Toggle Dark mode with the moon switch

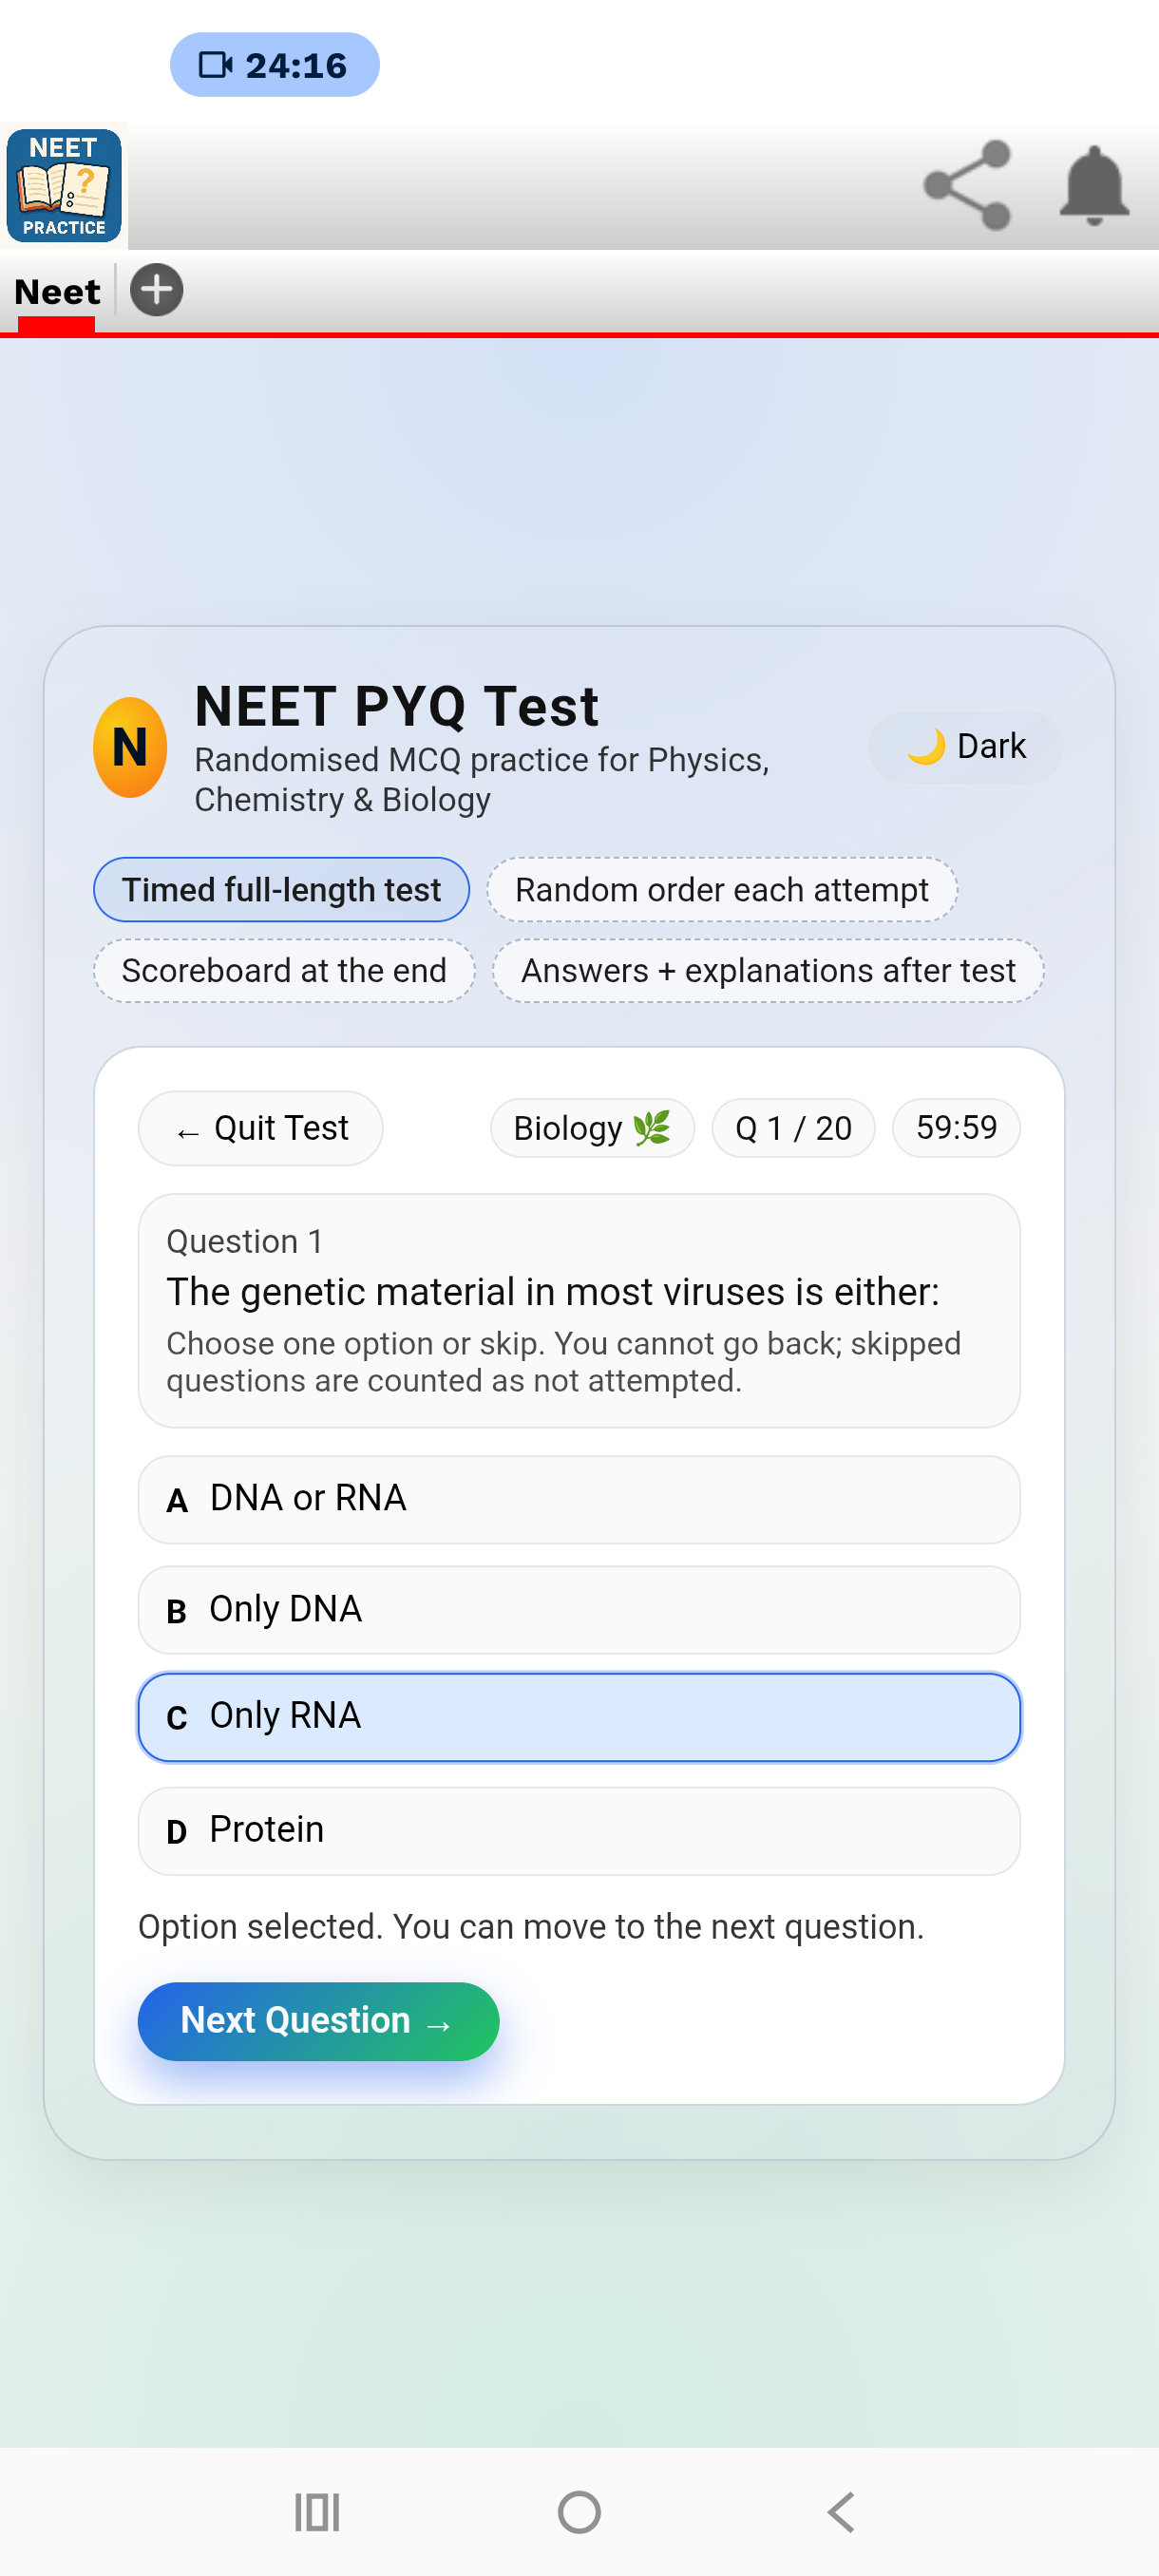tap(963, 746)
